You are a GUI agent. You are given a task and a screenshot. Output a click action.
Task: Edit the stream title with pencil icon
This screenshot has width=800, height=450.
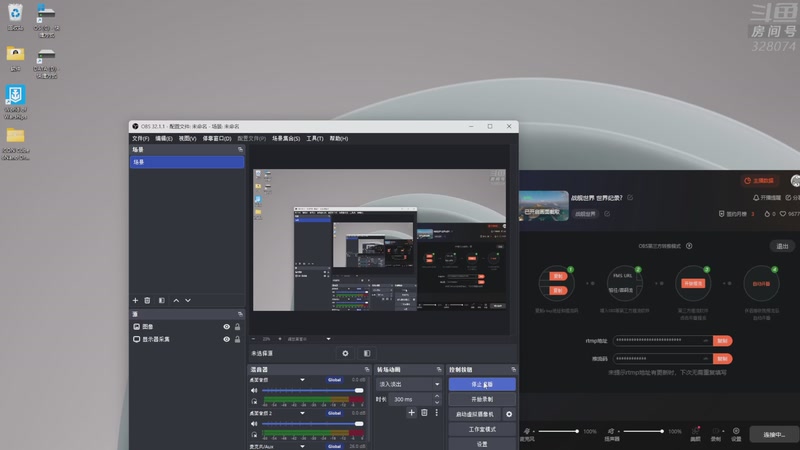pyautogui.click(x=630, y=197)
